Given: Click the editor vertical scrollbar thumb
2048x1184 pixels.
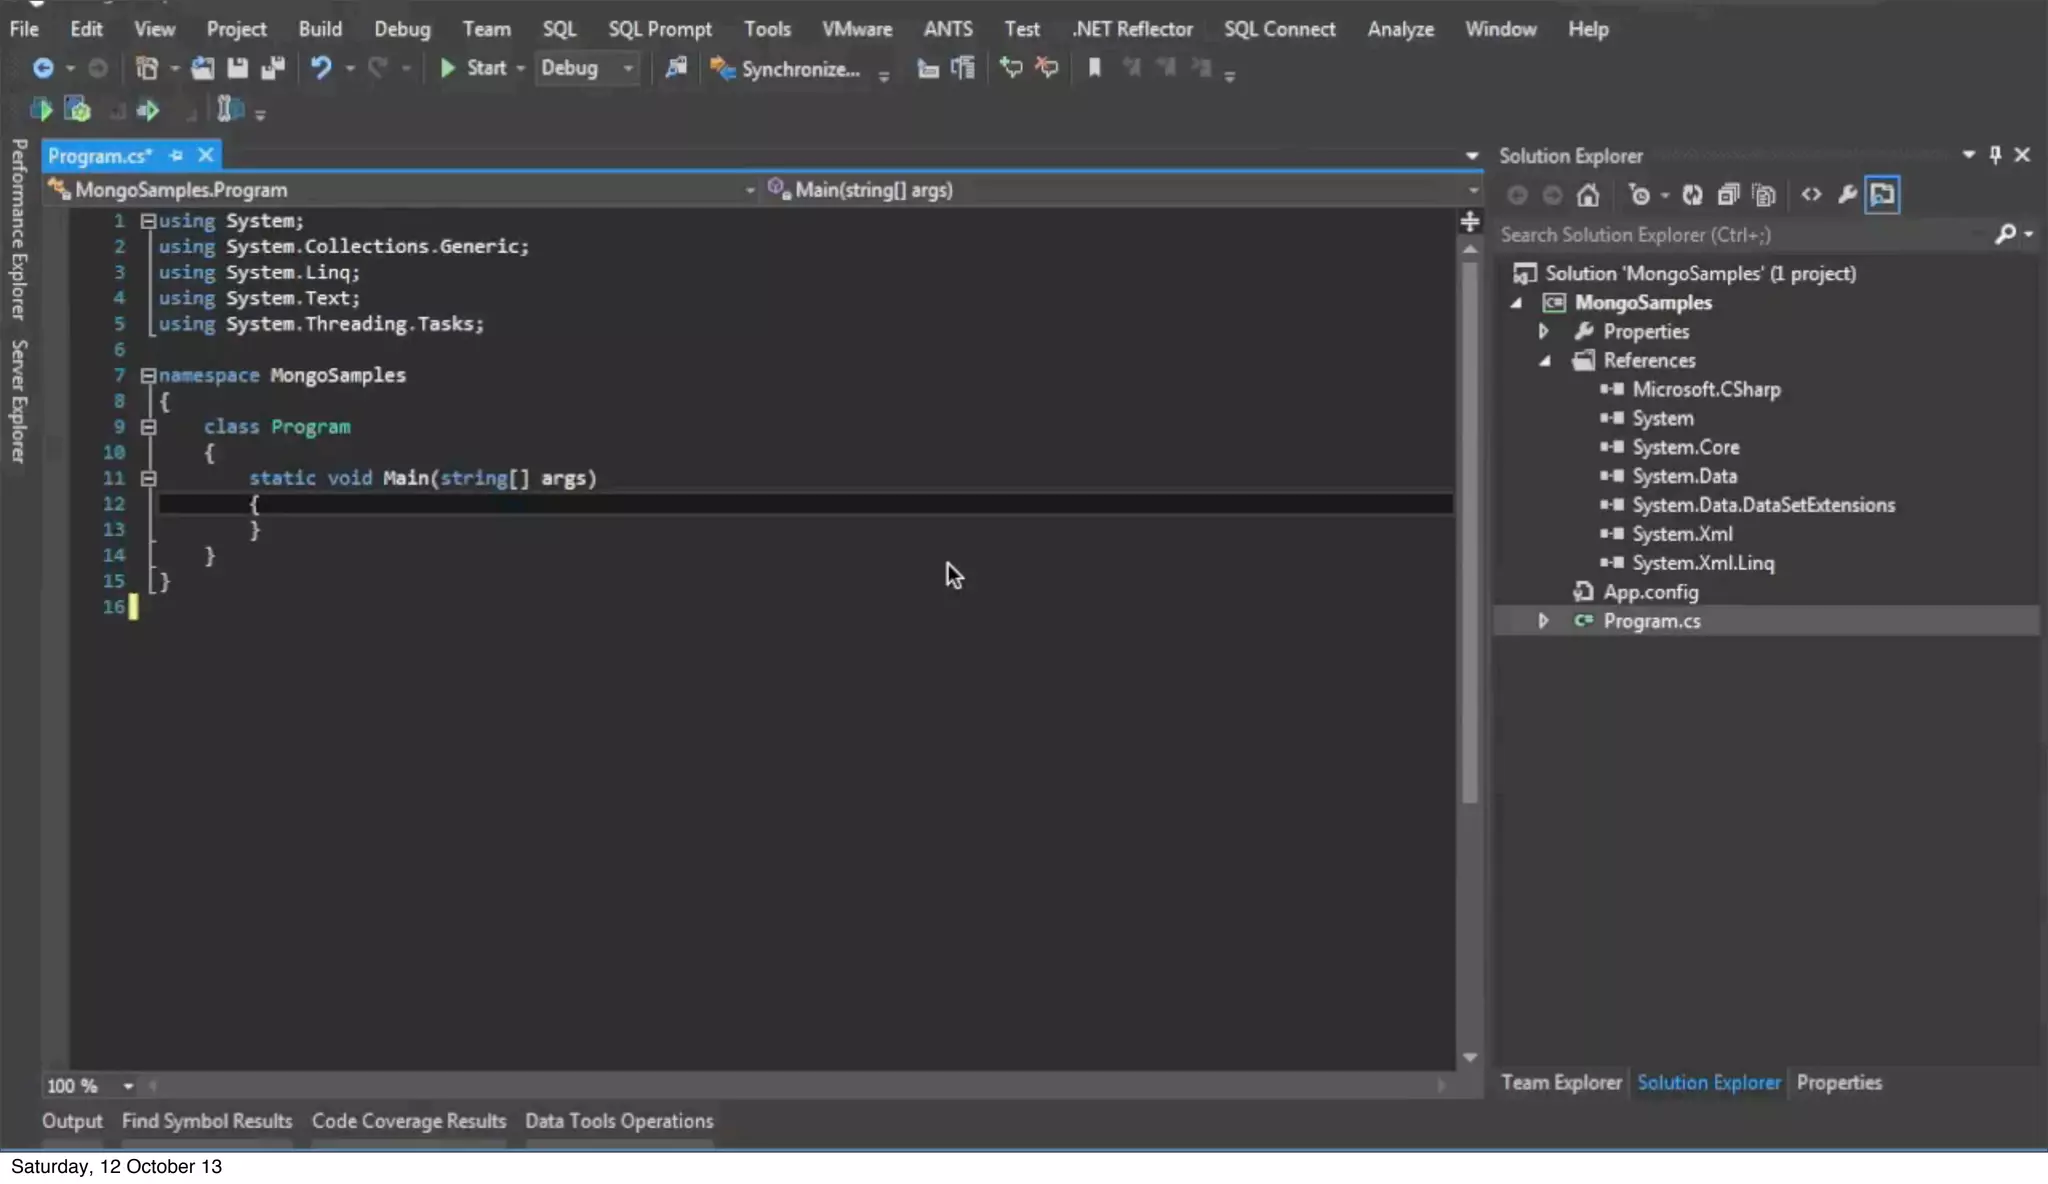Looking at the screenshot, I should pyautogui.click(x=1470, y=531).
